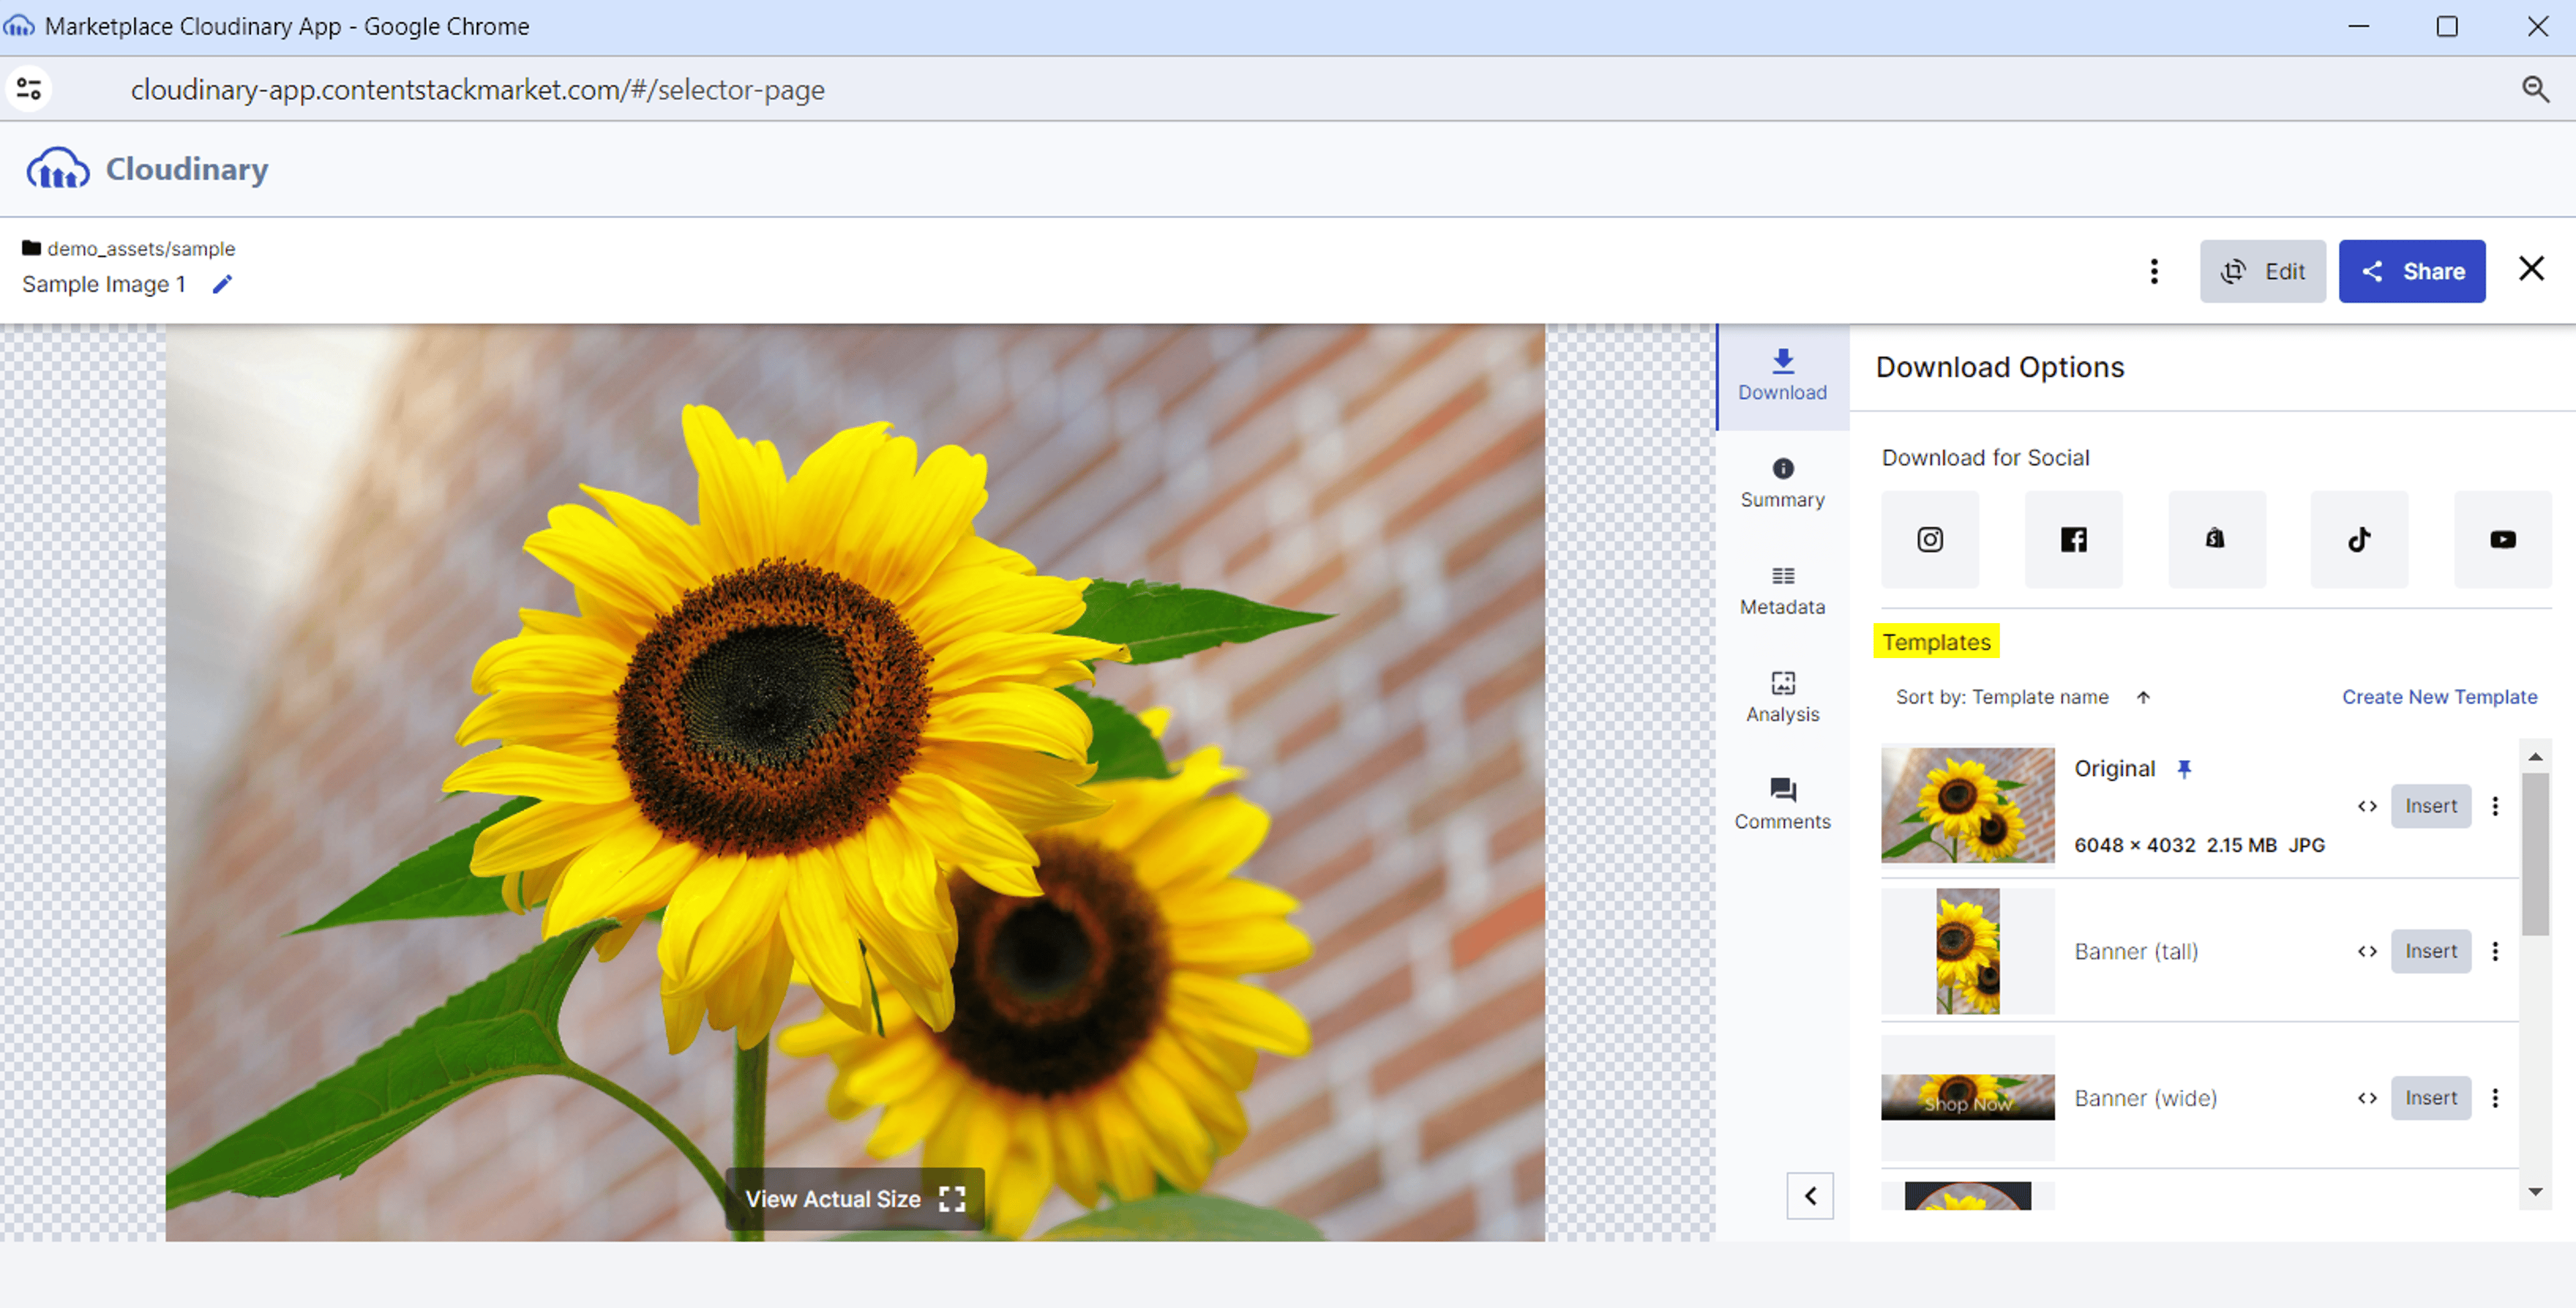Click the Edit button
This screenshot has height=1308, width=2576.
click(x=2262, y=271)
